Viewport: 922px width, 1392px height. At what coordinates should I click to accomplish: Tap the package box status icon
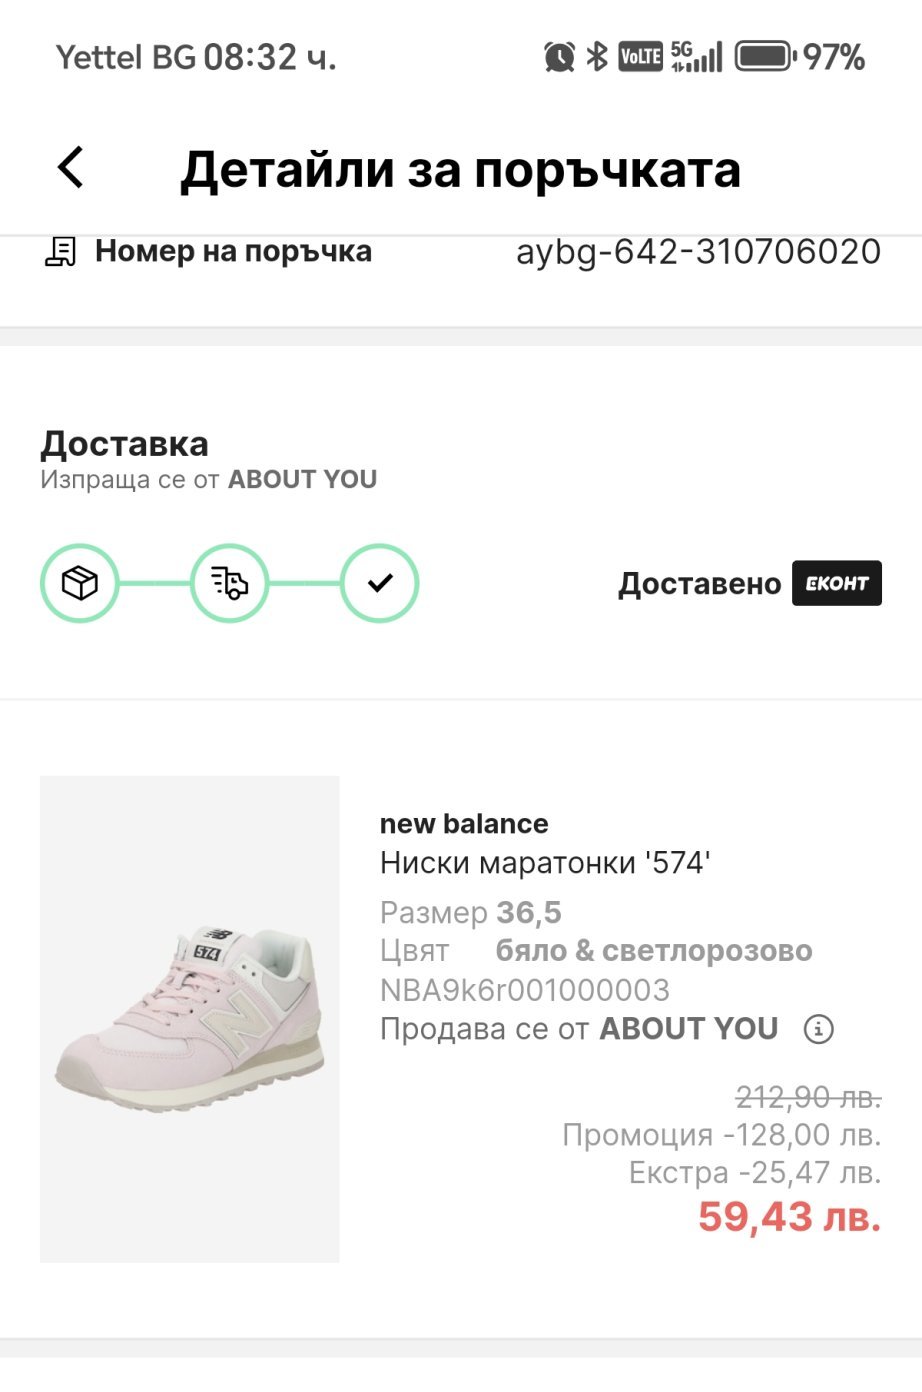[x=80, y=583]
